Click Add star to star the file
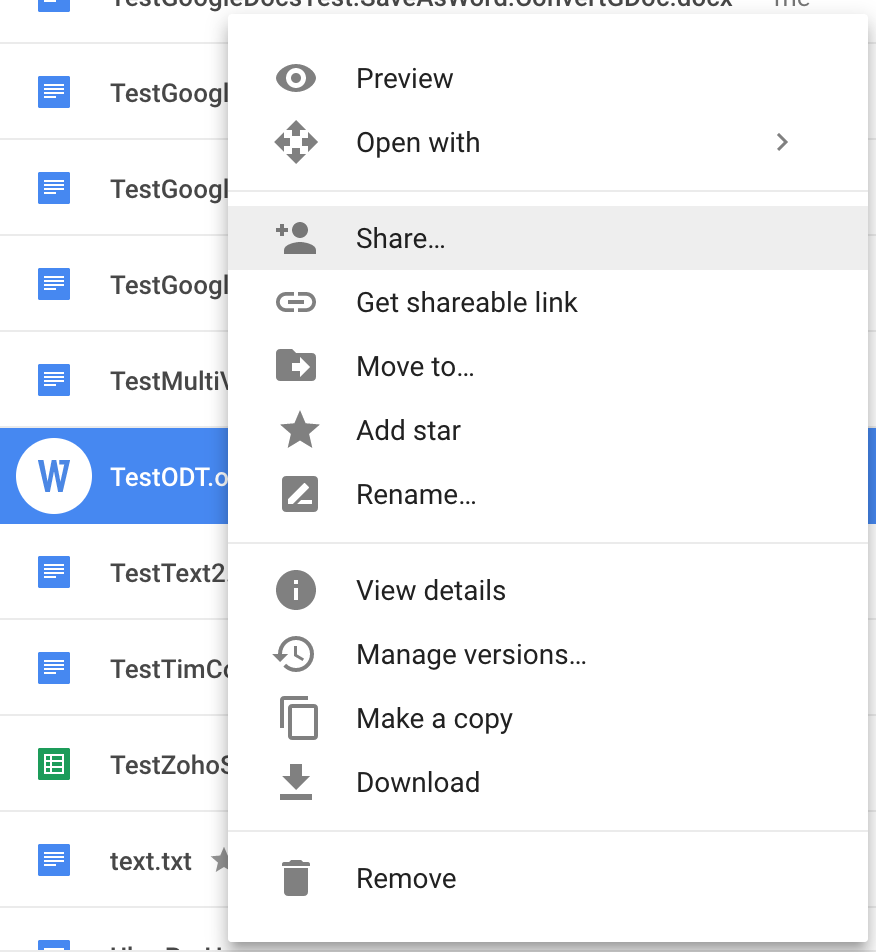The image size is (876, 952). [408, 430]
